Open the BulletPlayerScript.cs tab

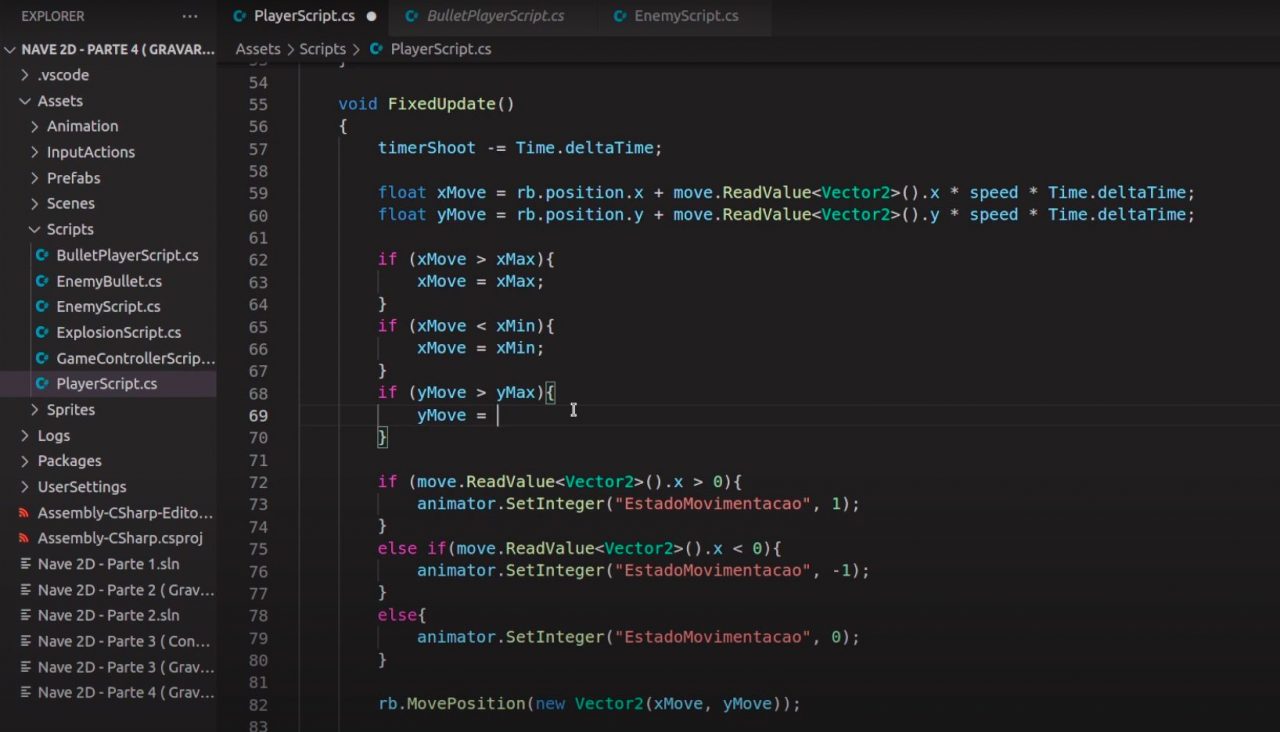(495, 16)
